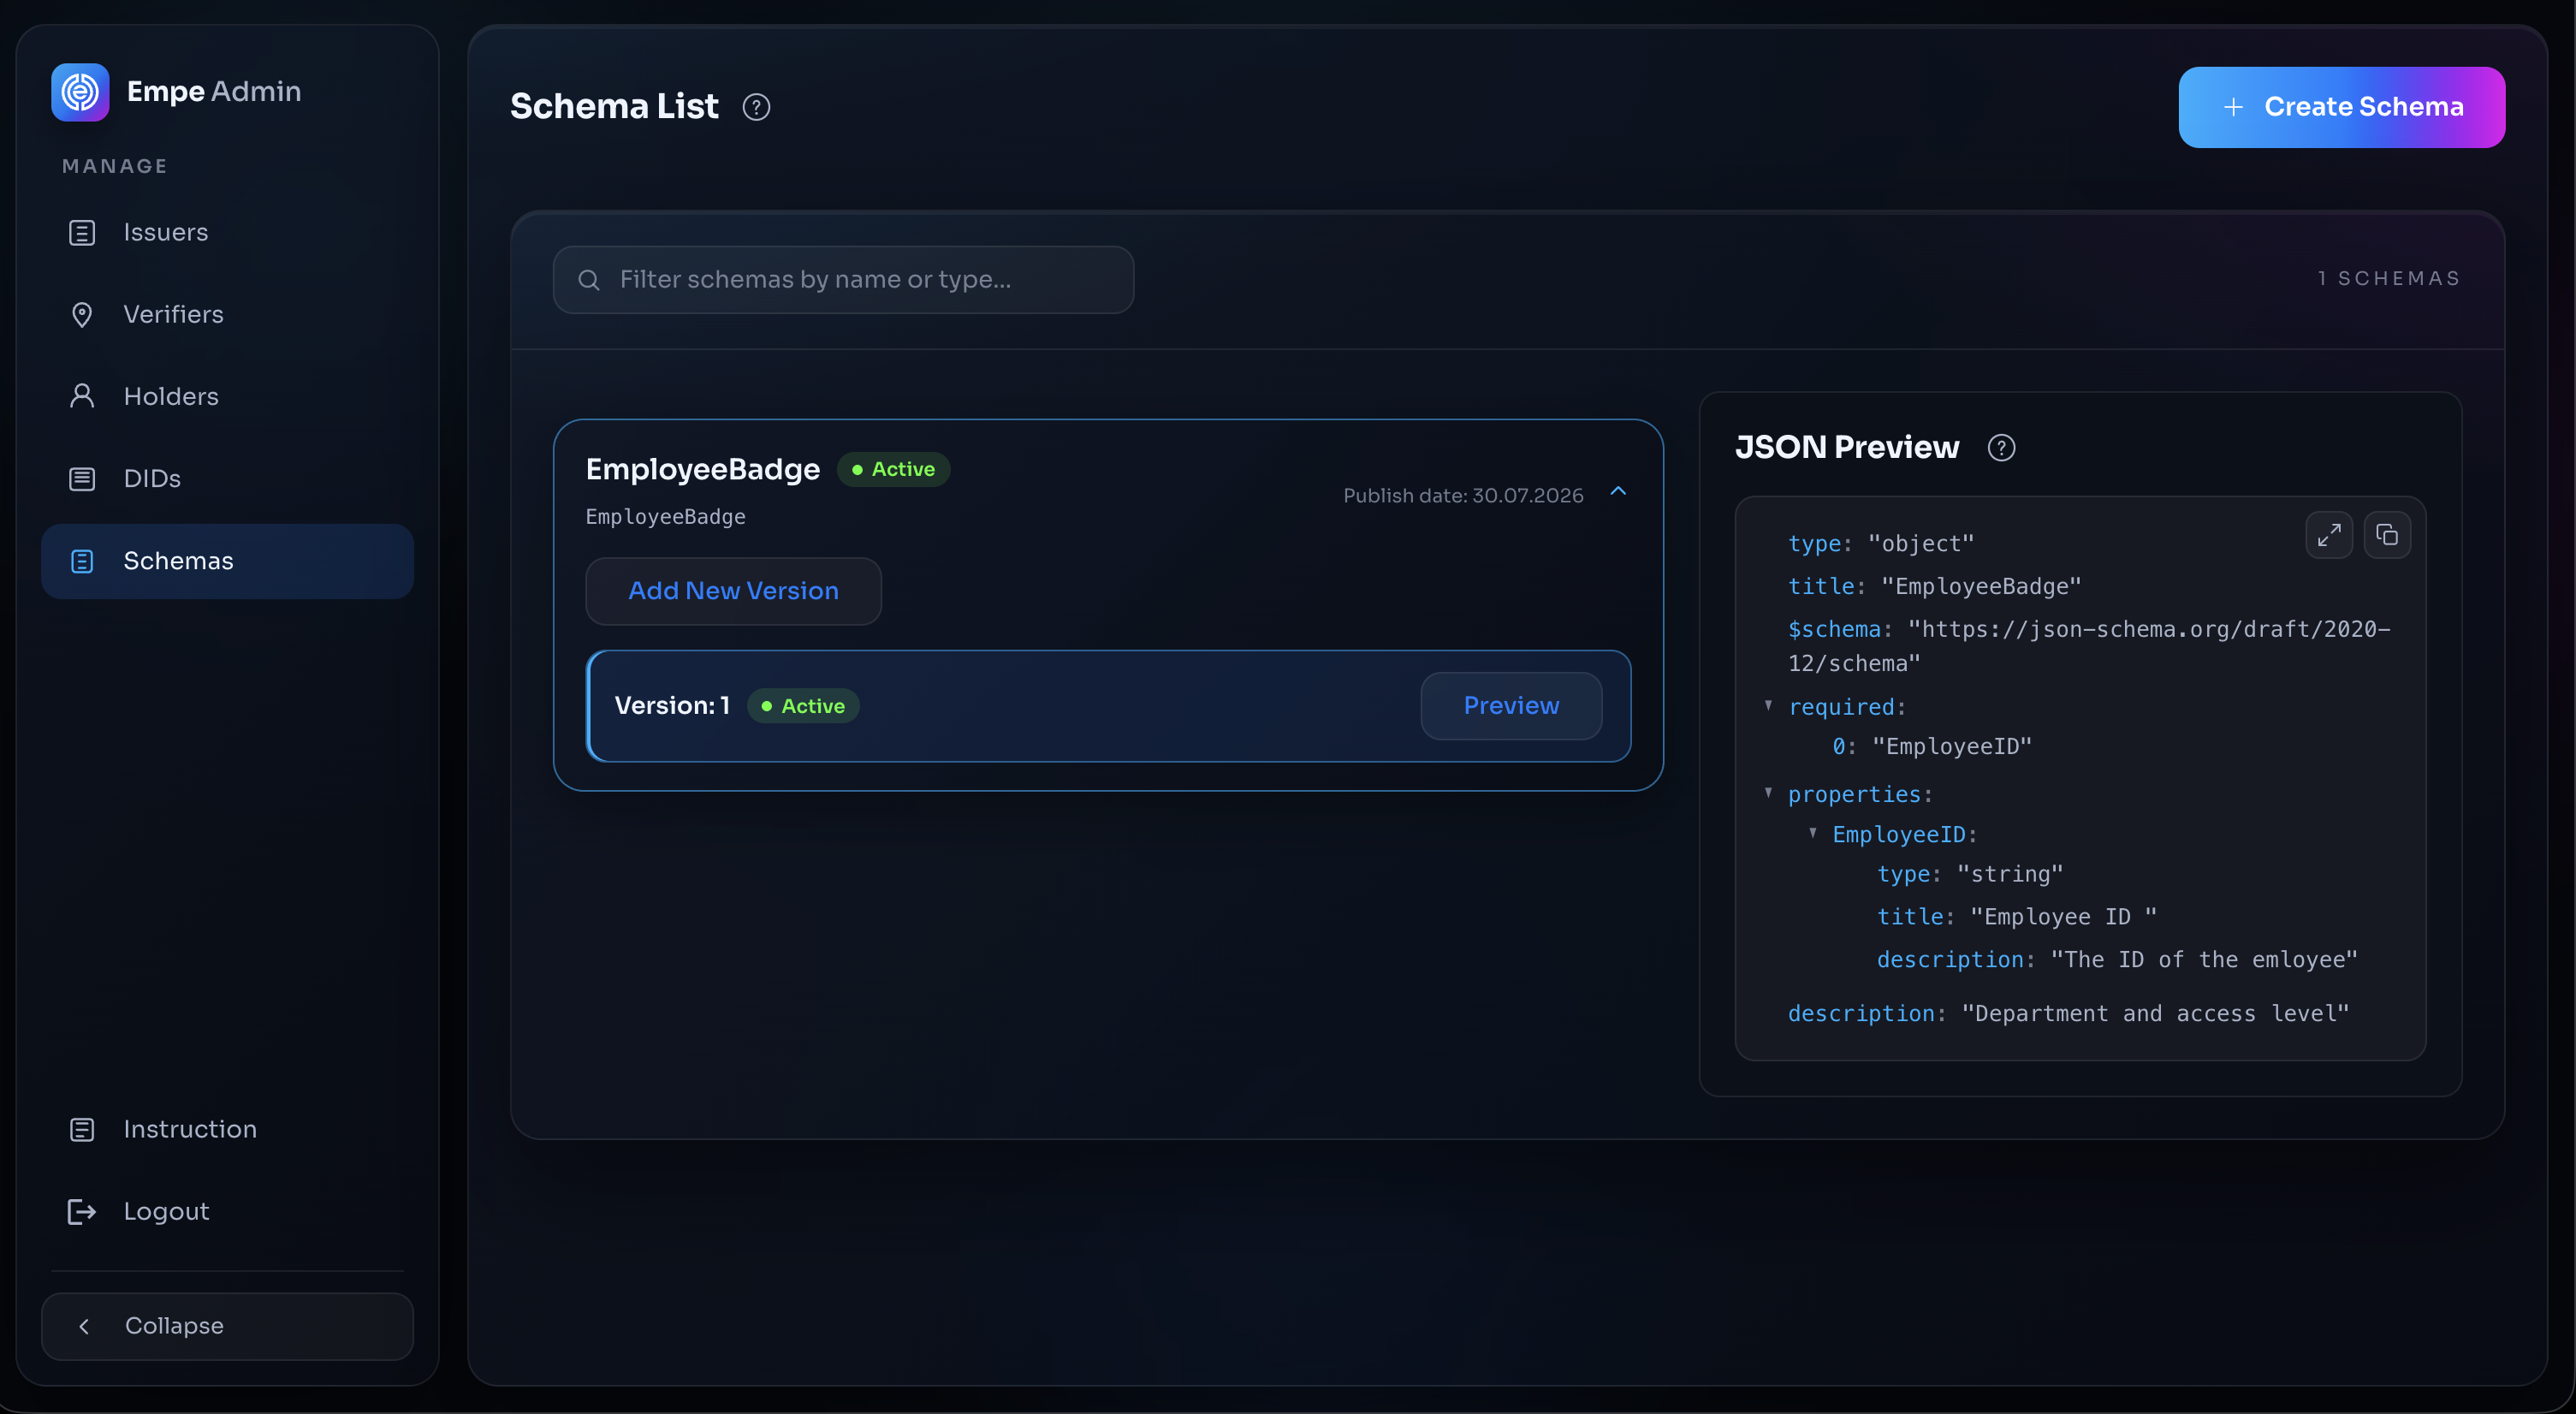
Task: Click the Logout icon
Action: pos(82,1211)
